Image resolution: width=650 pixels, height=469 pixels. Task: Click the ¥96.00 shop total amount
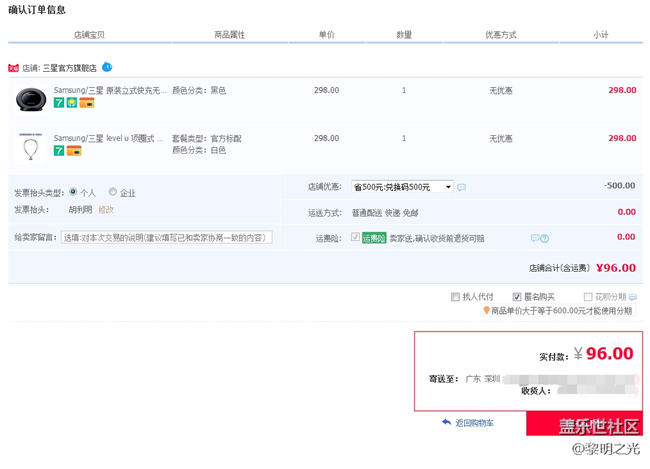point(616,268)
